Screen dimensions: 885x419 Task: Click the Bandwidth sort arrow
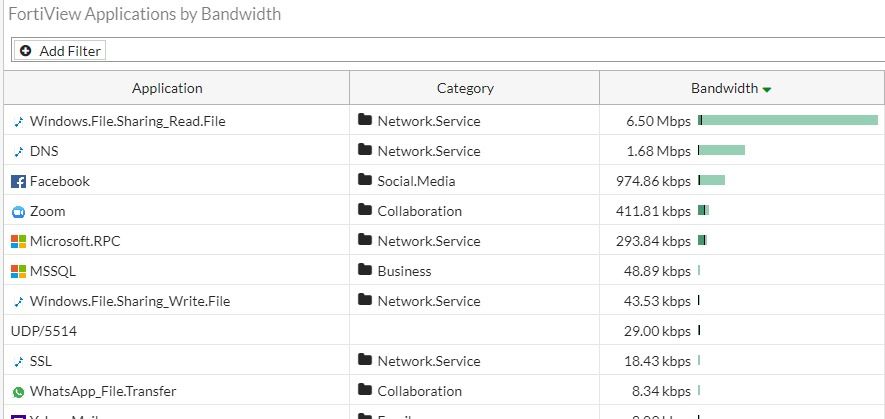[x=767, y=89]
